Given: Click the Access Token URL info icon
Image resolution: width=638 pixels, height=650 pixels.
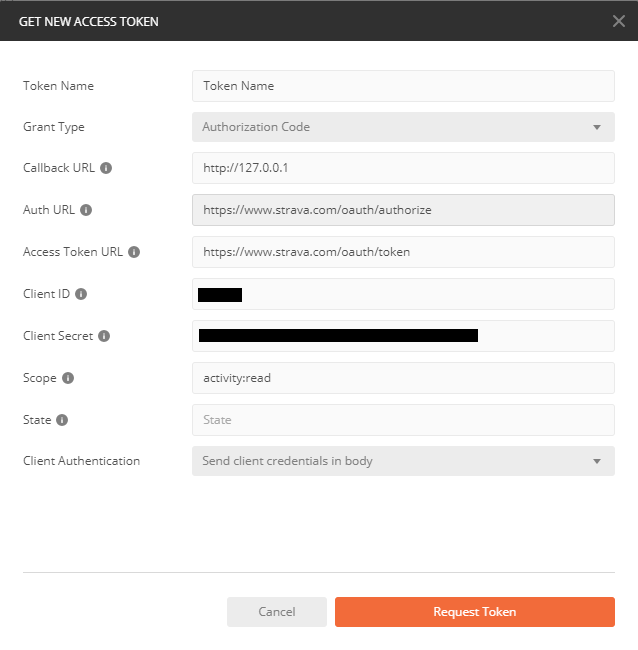Looking at the screenshot, I should coord(134,252).
